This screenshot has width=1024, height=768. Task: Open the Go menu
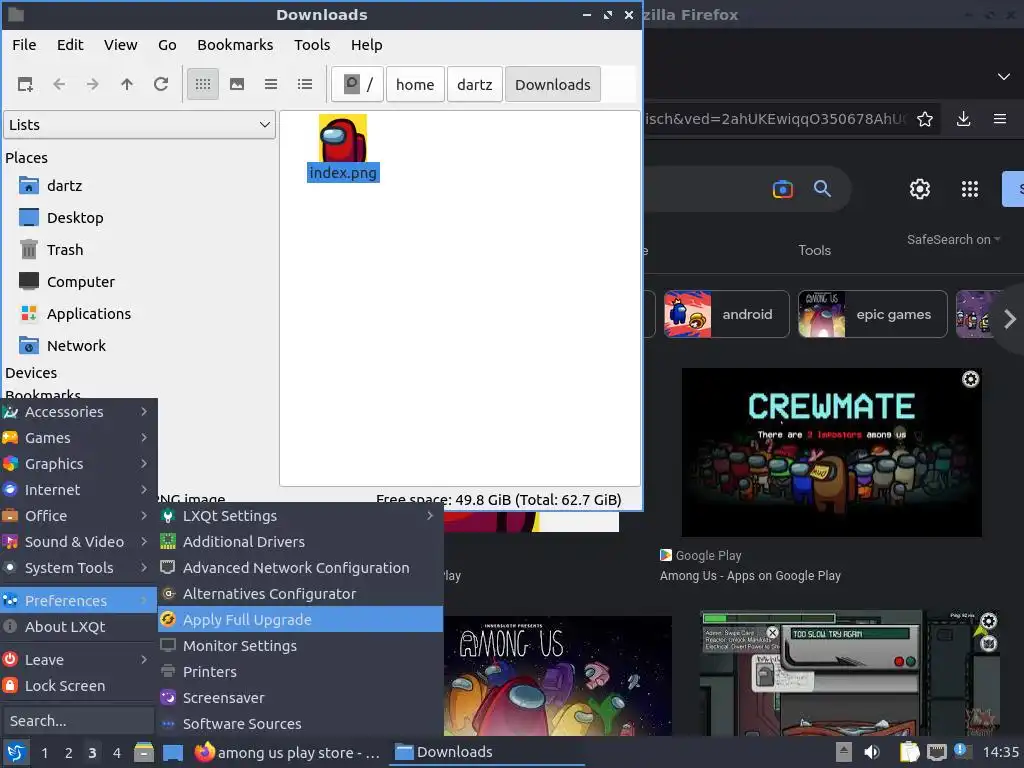click(x=167, y=45)
